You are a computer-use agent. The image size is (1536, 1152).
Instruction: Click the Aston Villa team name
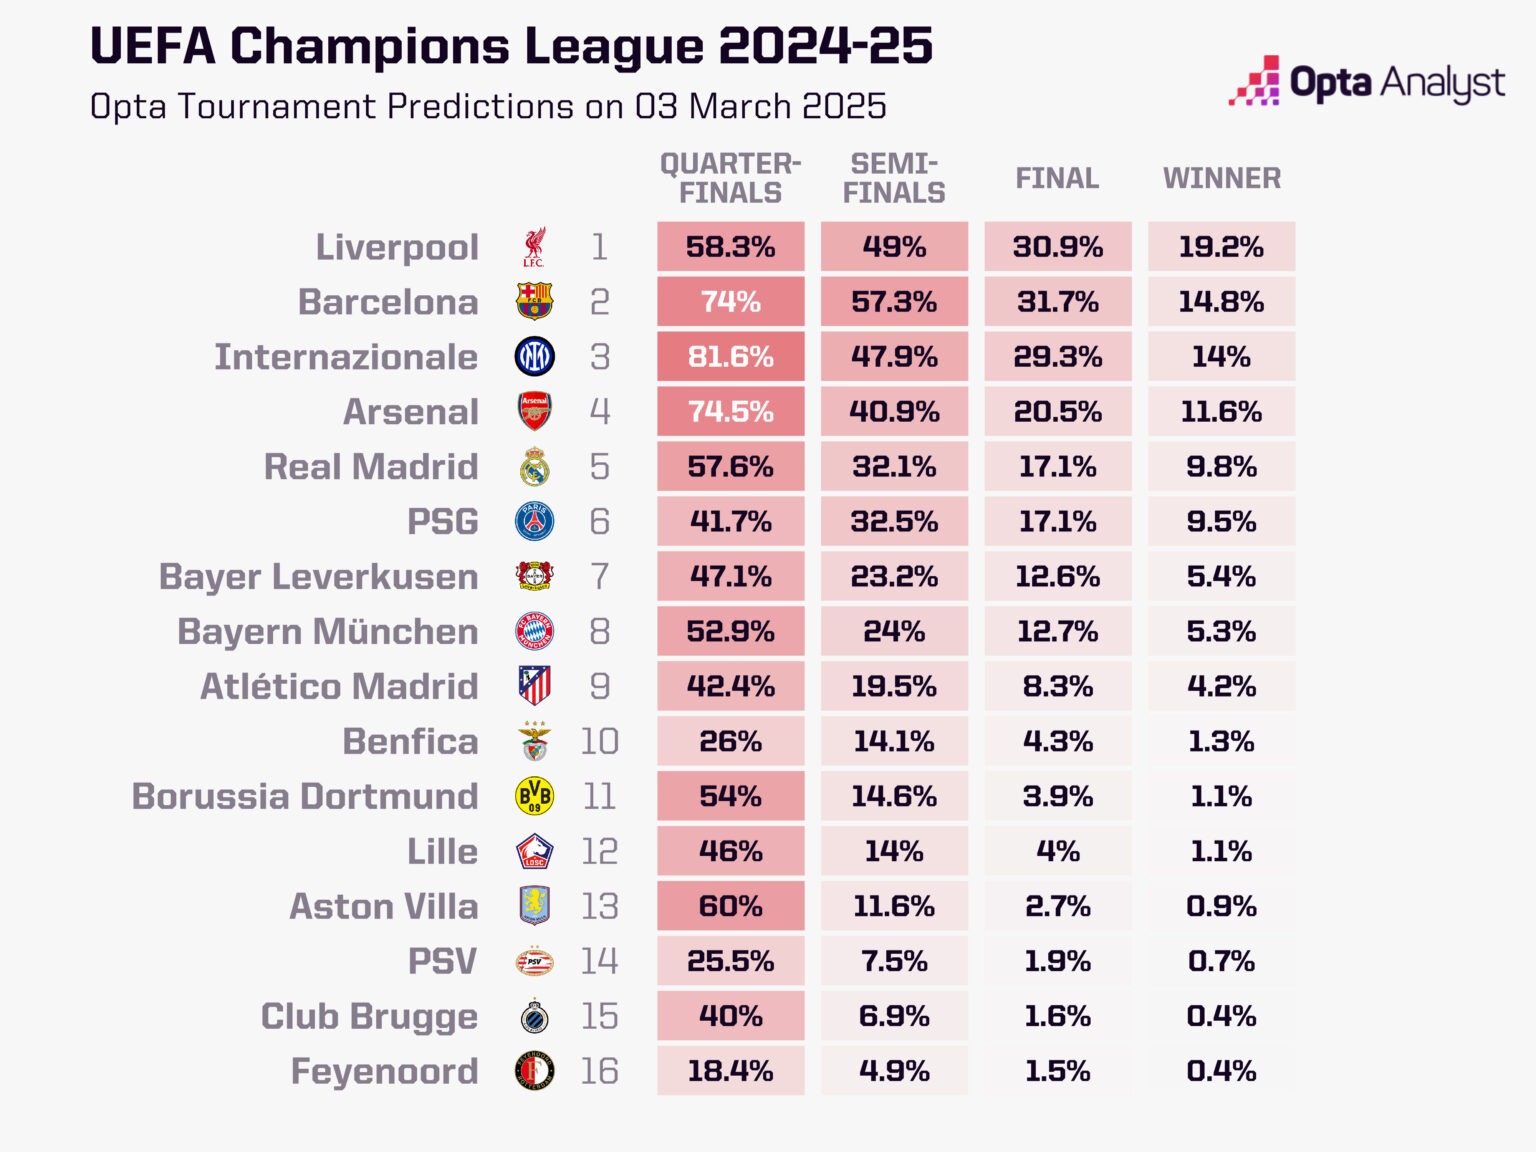pyautogui.click(x=383, y=906)
